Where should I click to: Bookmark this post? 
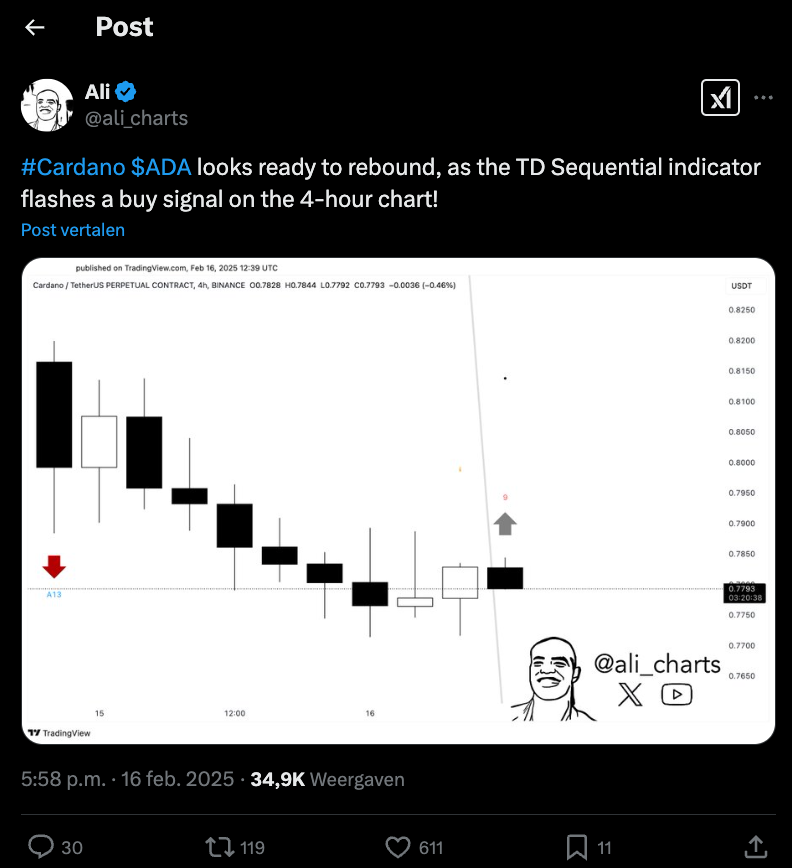[x=577, y=847]
